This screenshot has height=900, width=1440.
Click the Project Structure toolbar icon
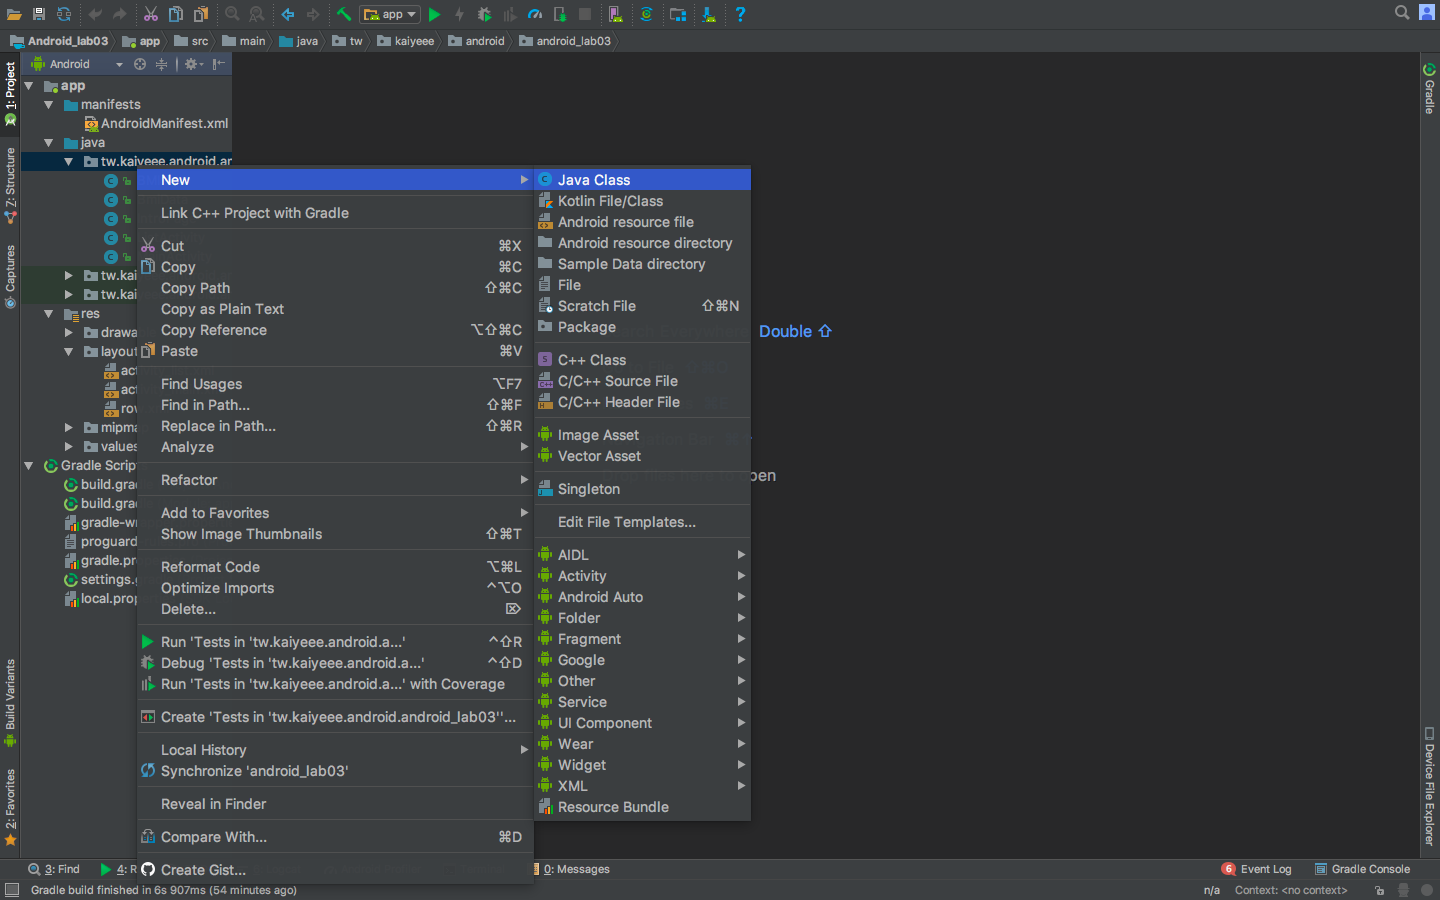click(678, 14)
